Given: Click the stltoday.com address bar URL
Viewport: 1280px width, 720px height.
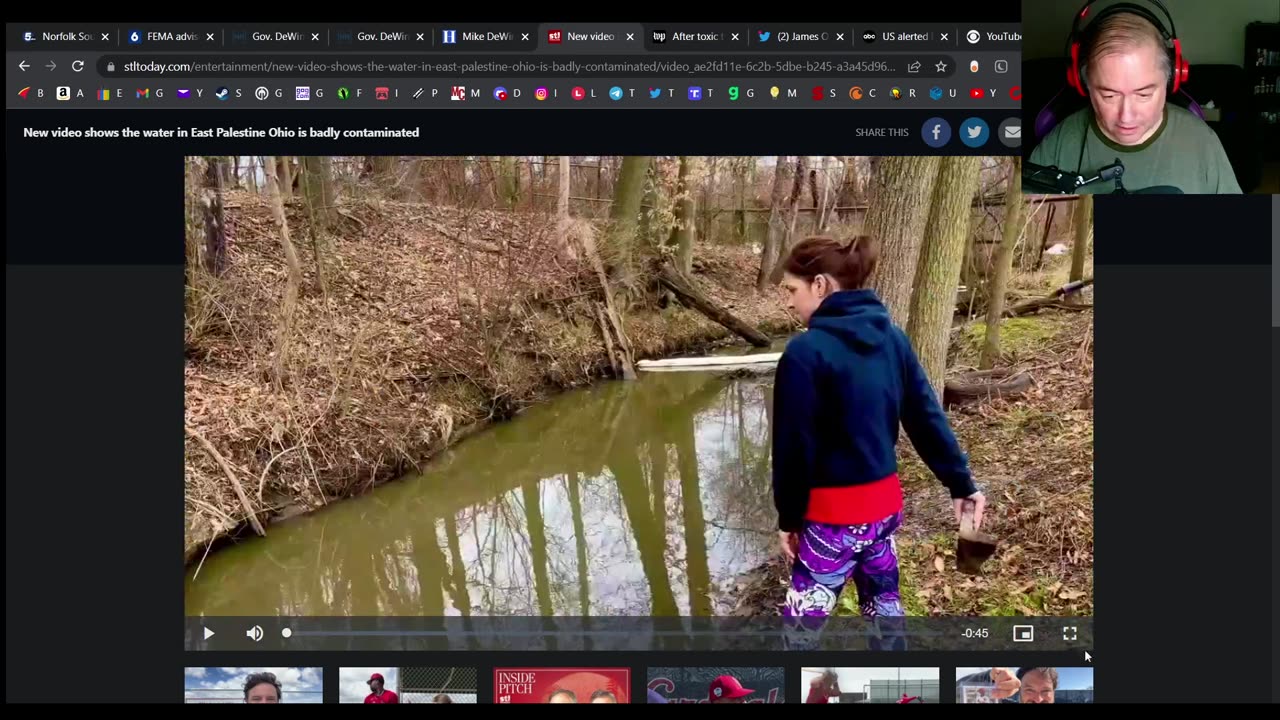Looking at the screenshot, I should 509,66.
